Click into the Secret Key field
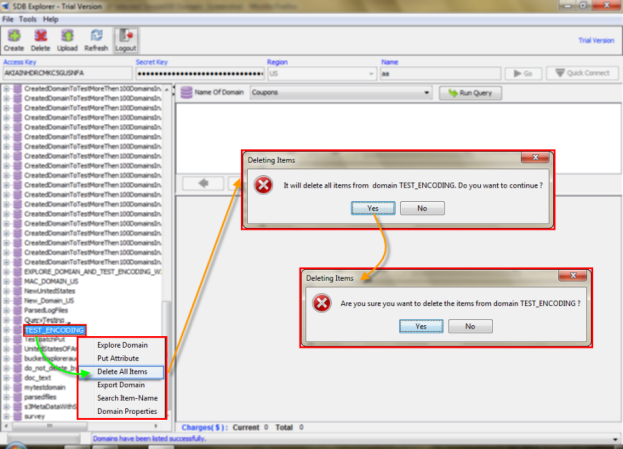Viewport: 623px width, 449px height. (x=200, y=74)
